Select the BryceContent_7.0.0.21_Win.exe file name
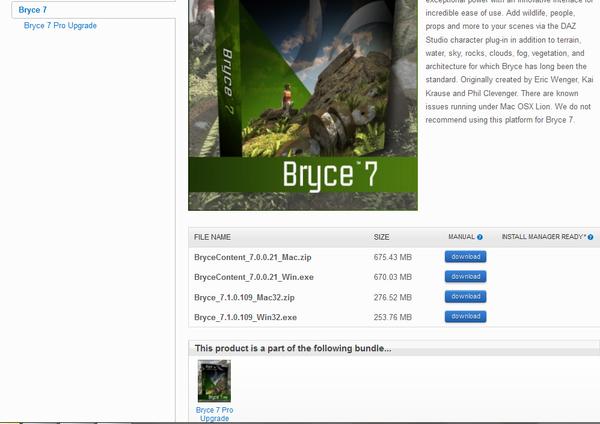The height and width of the screenshot is (424, 600). 254,277
